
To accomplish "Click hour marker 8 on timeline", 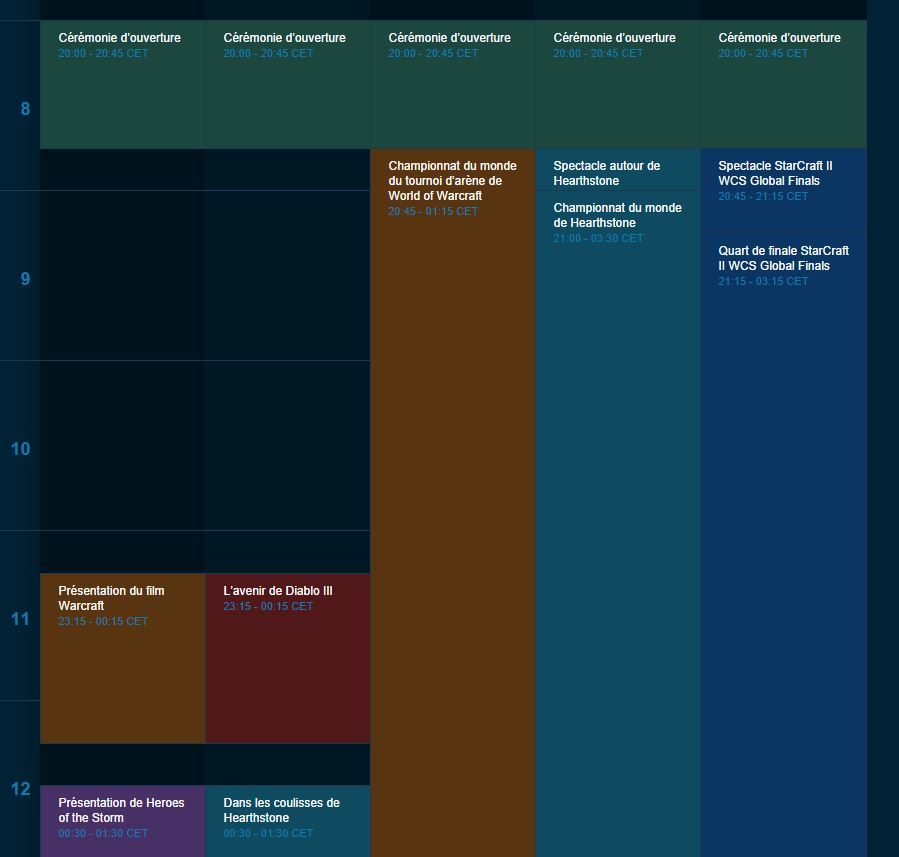I will click(25, 109).
